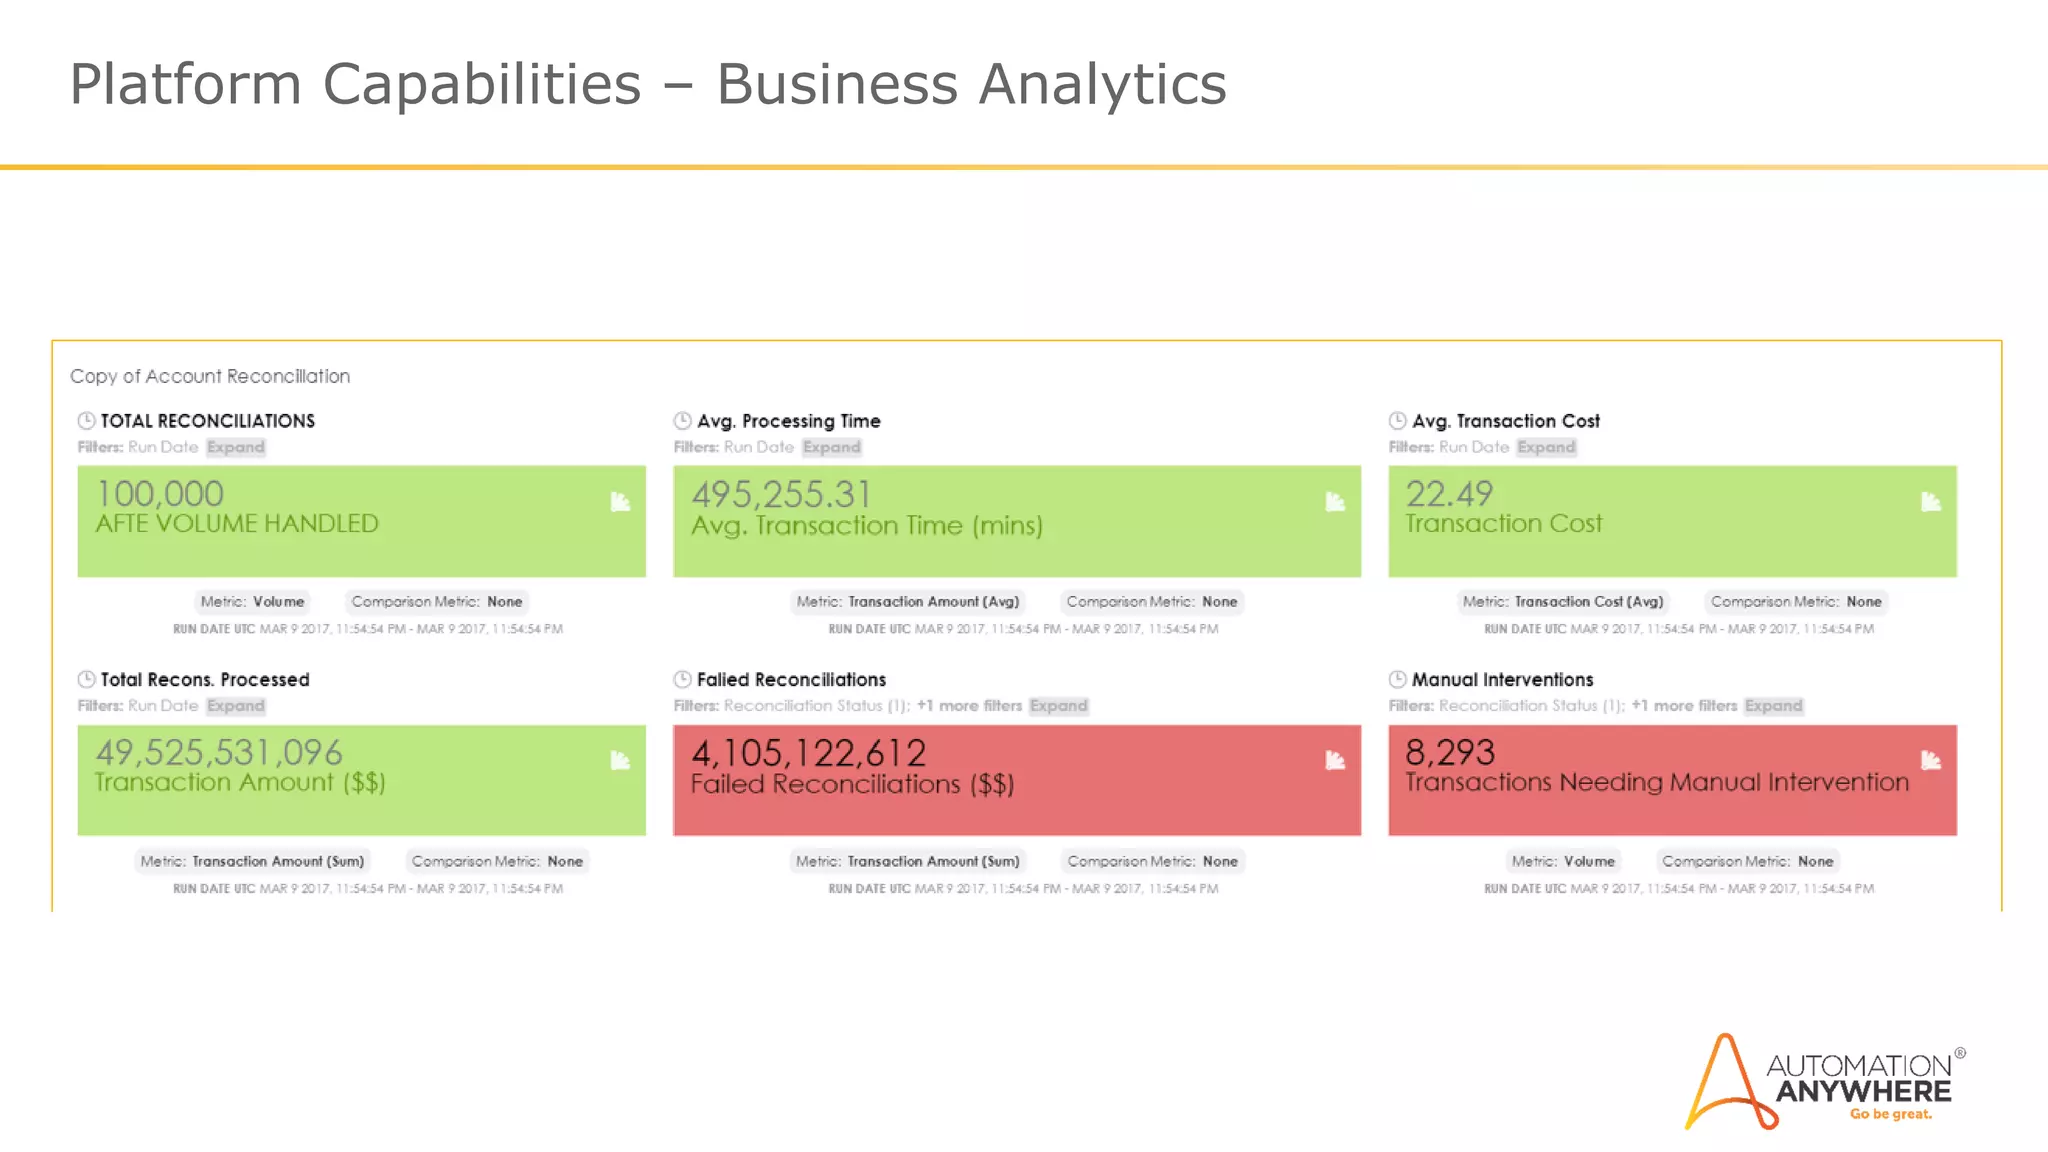Expand the Failed Reconciliations filters

1059,706
